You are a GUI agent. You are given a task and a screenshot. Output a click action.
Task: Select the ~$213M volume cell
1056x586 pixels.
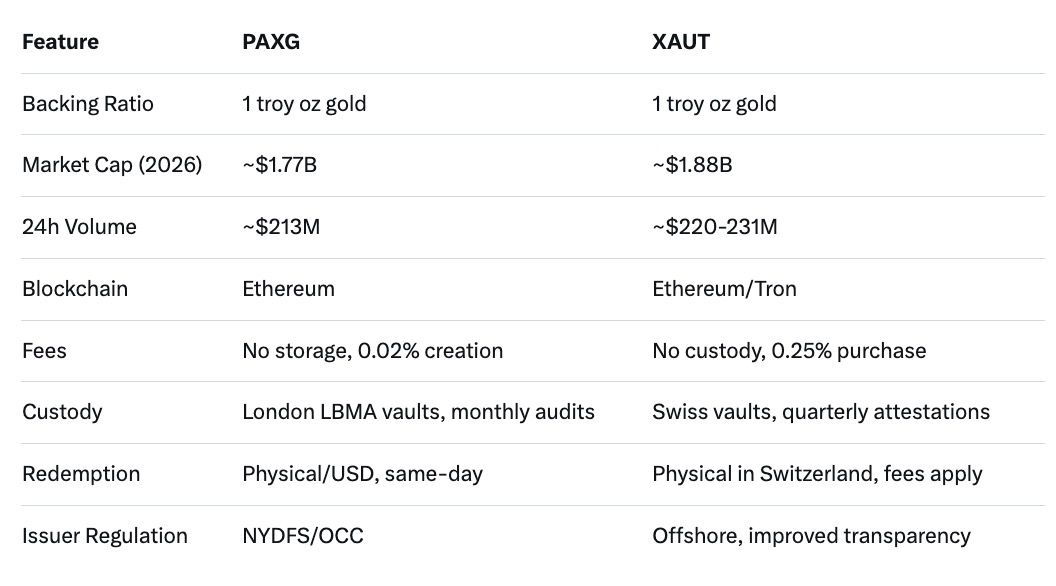tap(281, 227)
